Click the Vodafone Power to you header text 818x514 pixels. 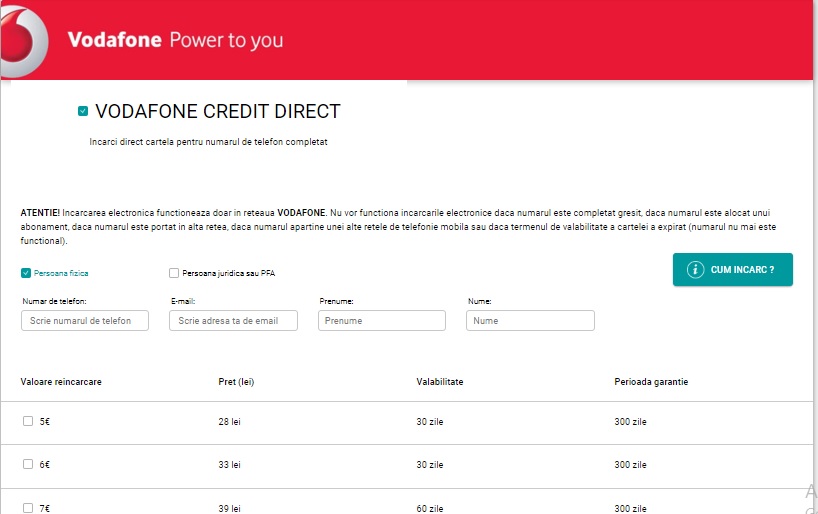(x=175, y=40)
